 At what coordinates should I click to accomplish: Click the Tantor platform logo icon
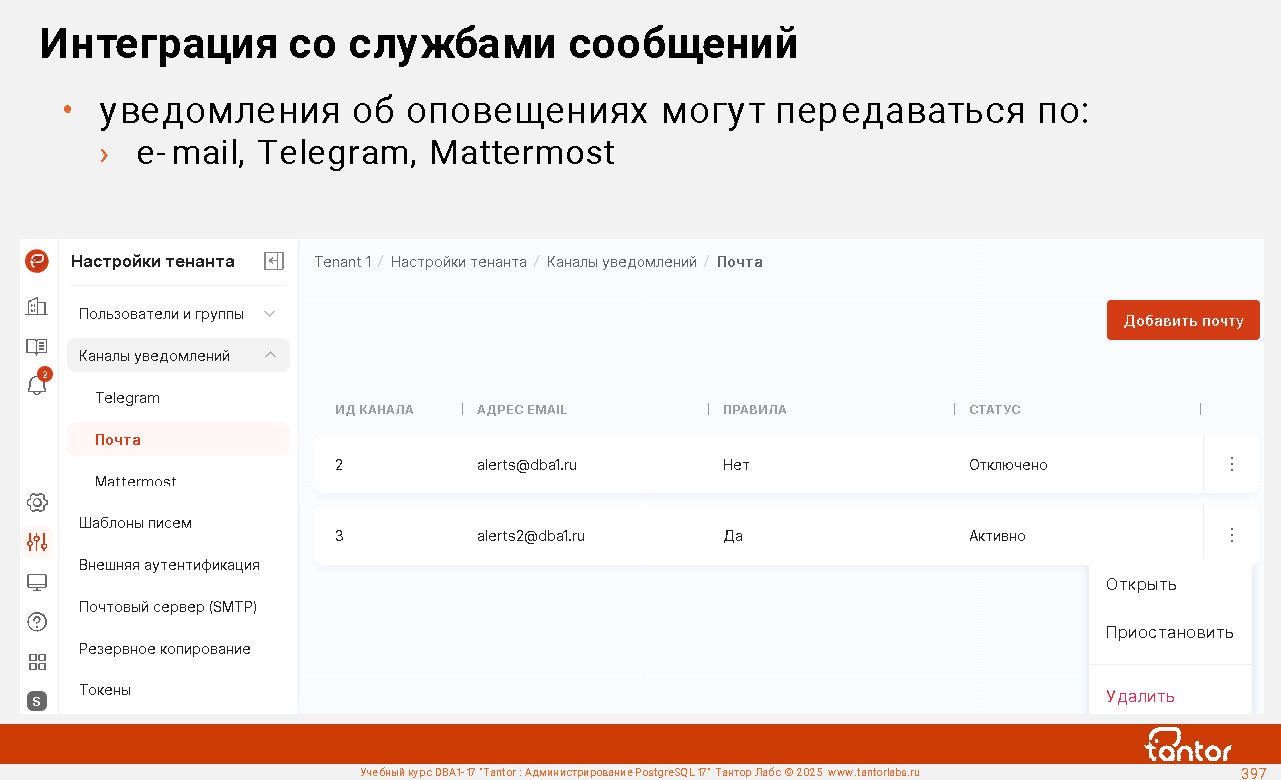(37, 261)
